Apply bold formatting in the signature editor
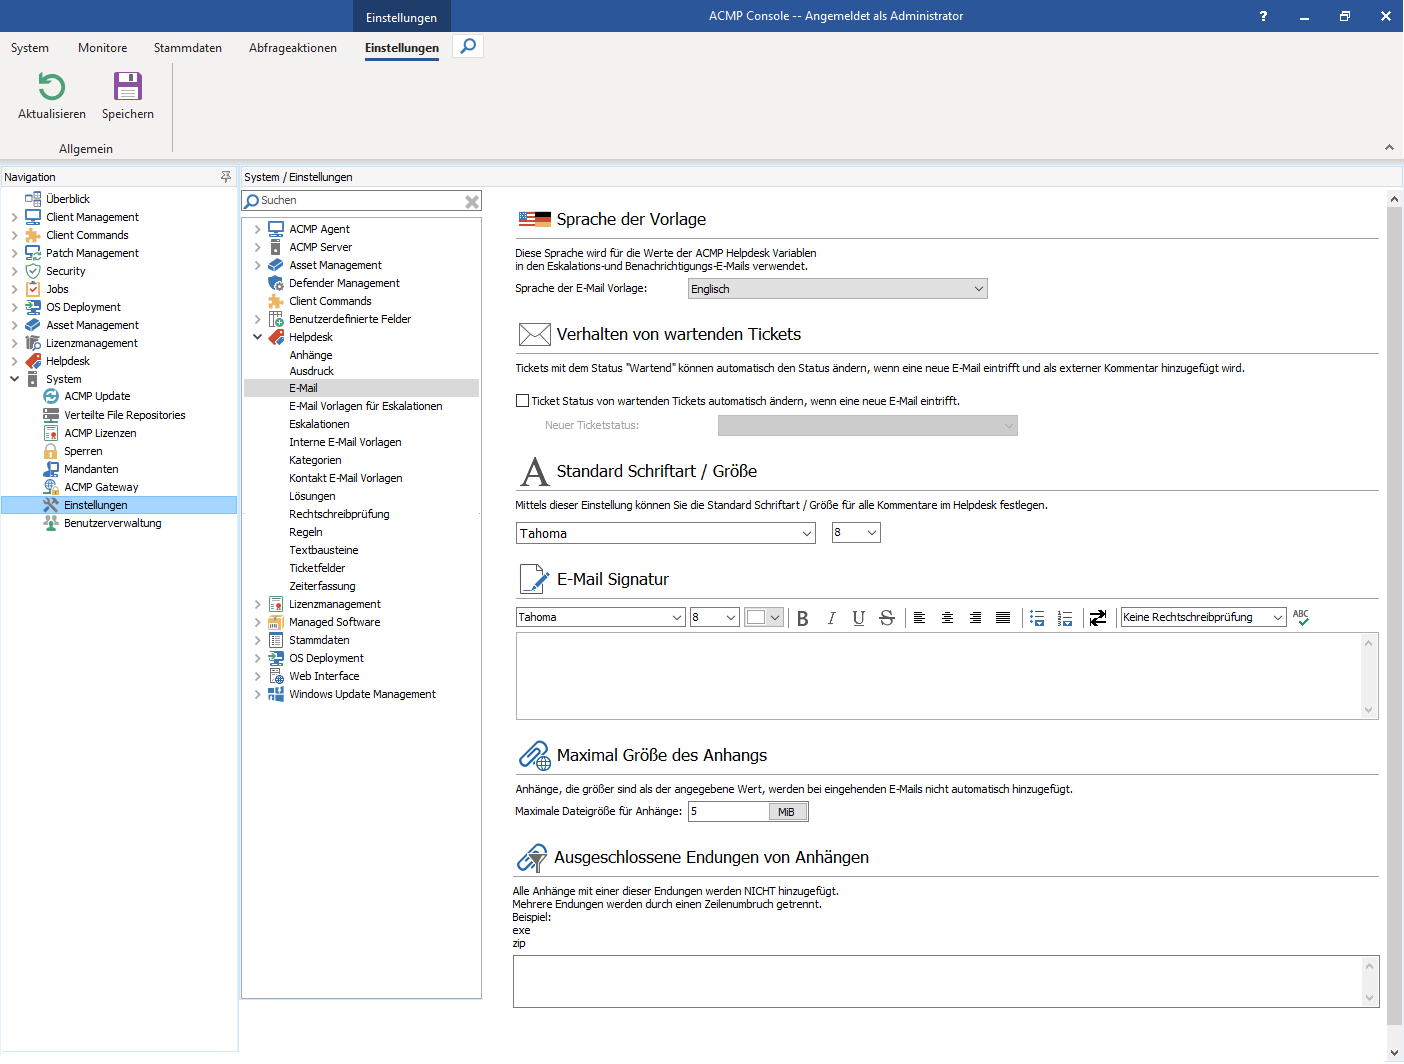The height and width of the screenshot is (1064, 1404). [803, 617]
